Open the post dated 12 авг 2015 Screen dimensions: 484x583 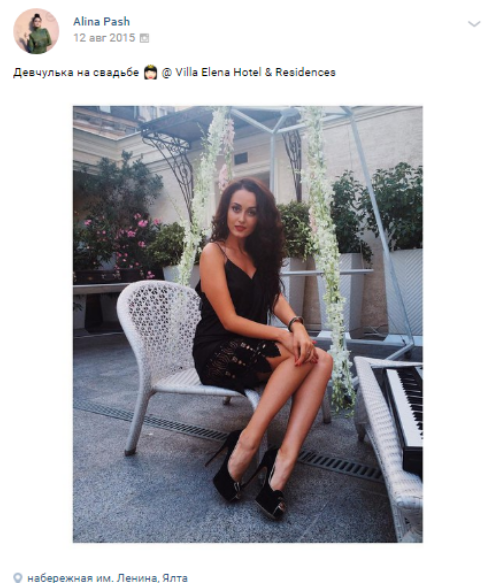point(104,38)
